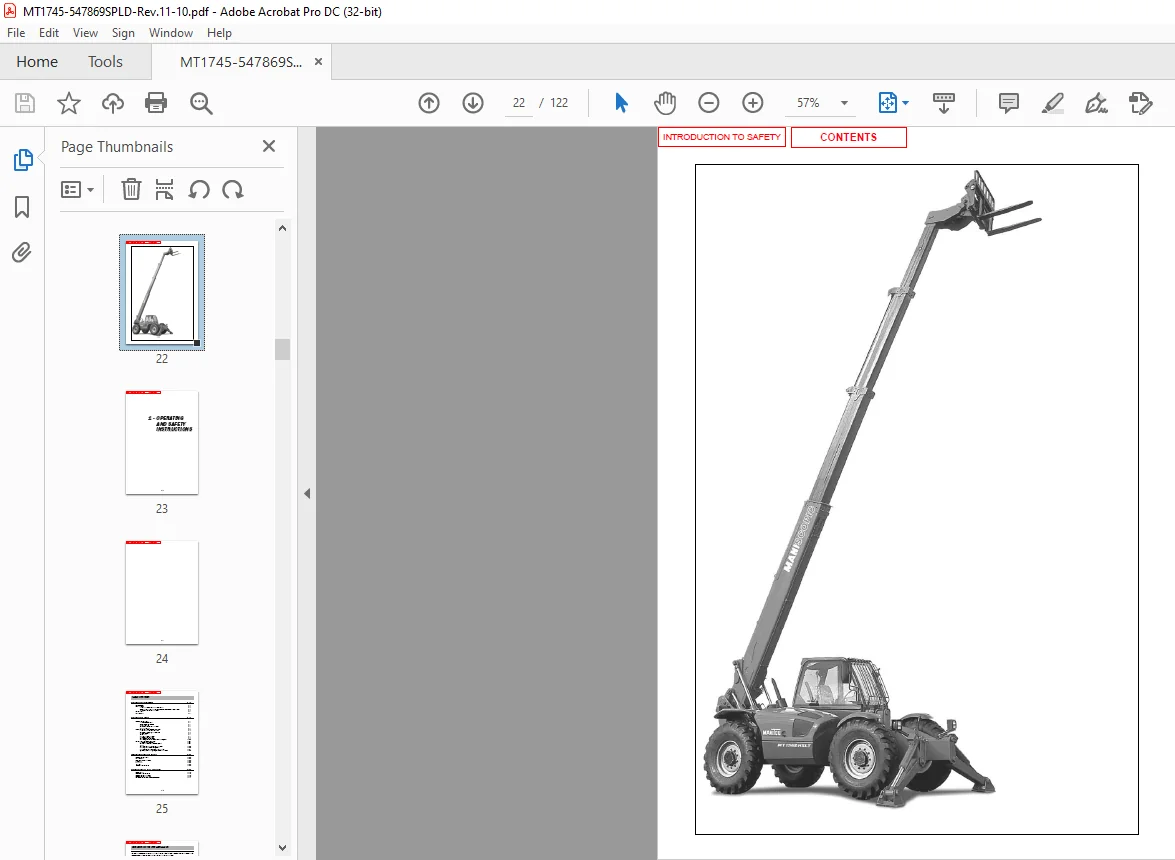Delete selected page with trash icon
The height and width of the screenshot is (860, 1175).
(131, 190)
